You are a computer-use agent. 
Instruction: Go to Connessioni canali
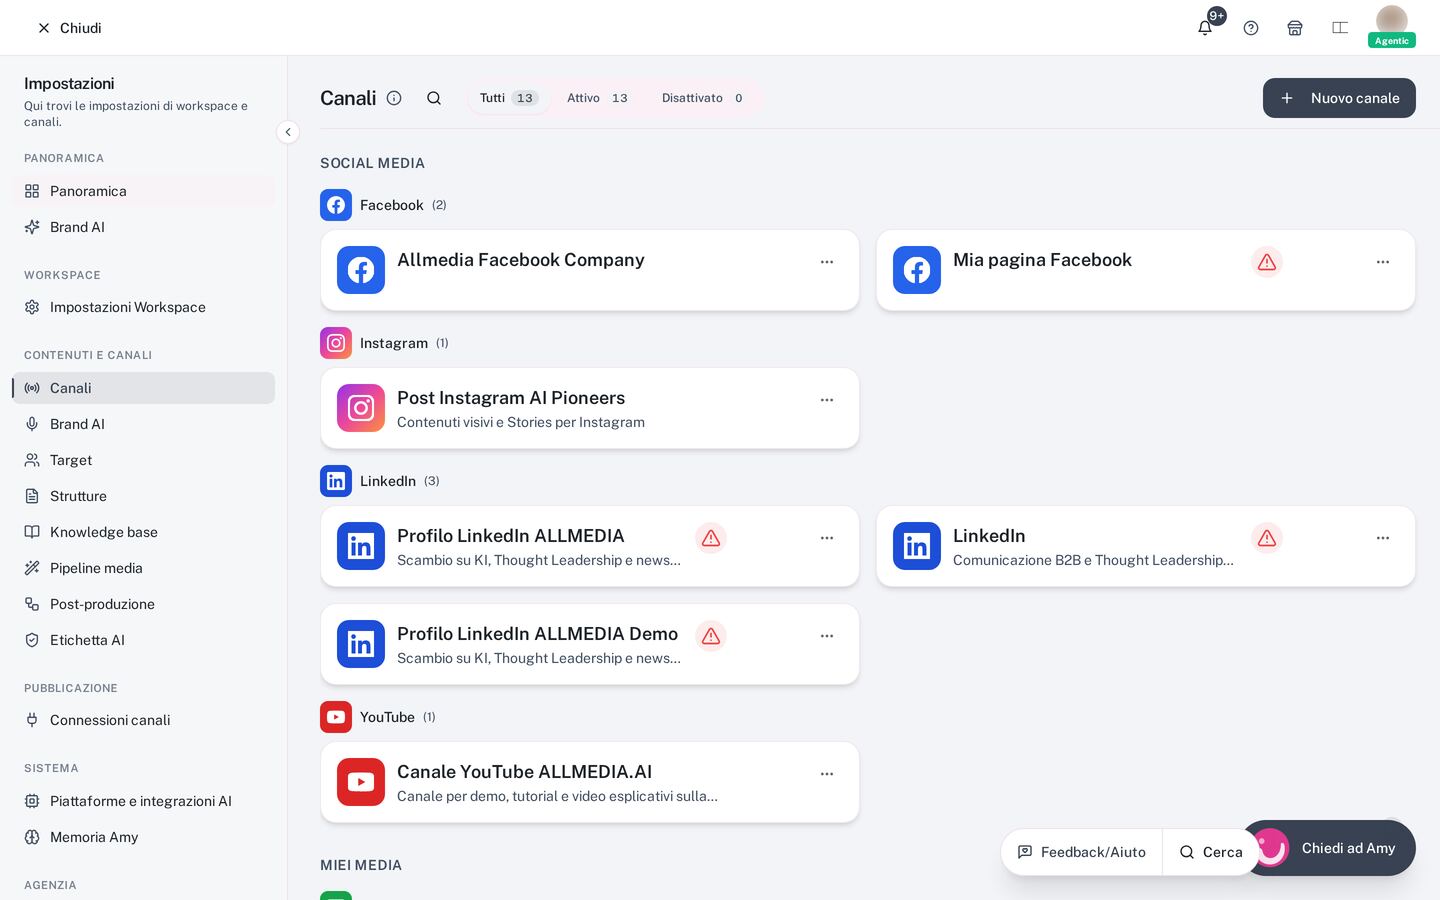pos(144,720)
